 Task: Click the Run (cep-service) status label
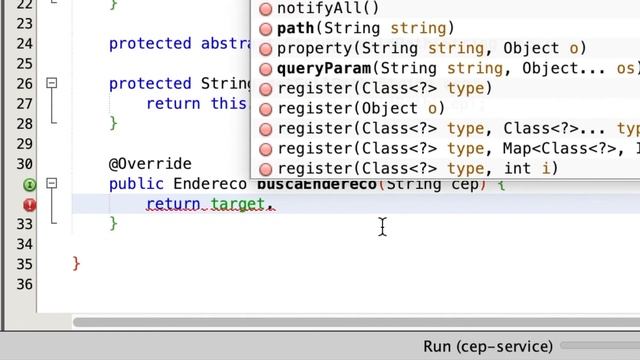[488, 347]
